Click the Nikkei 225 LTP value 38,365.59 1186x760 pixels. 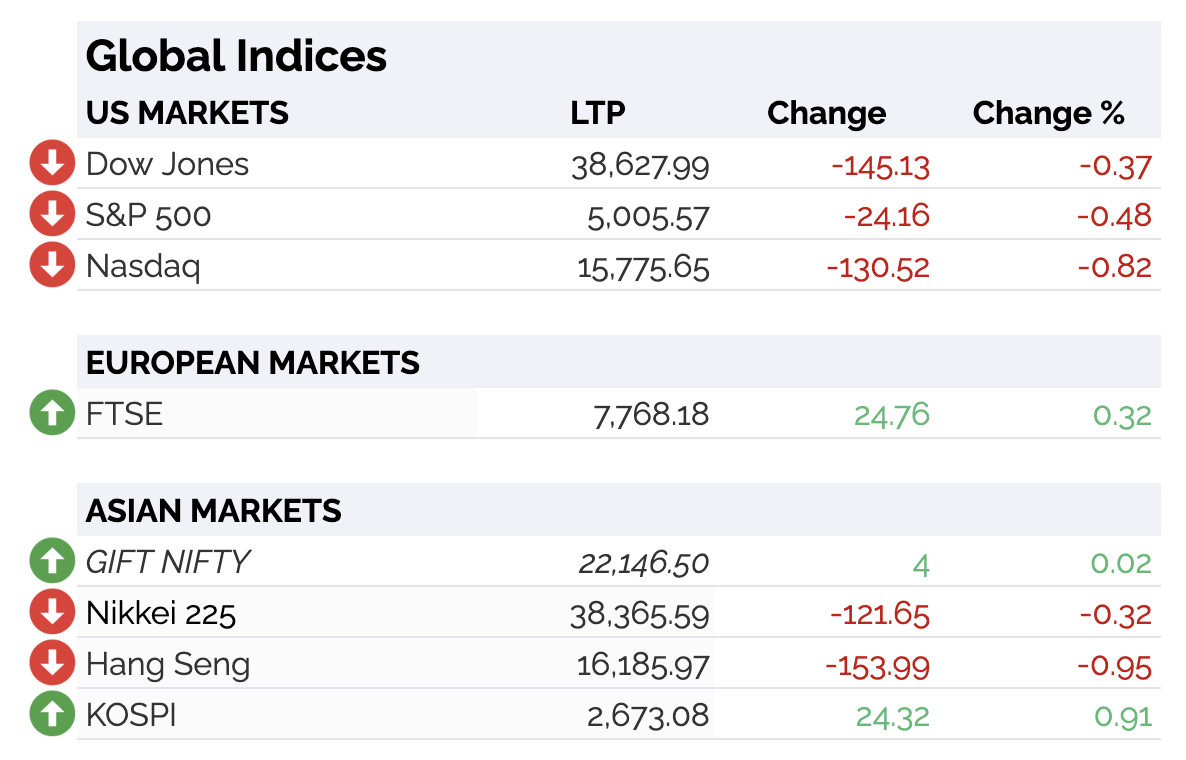point(640,615)
